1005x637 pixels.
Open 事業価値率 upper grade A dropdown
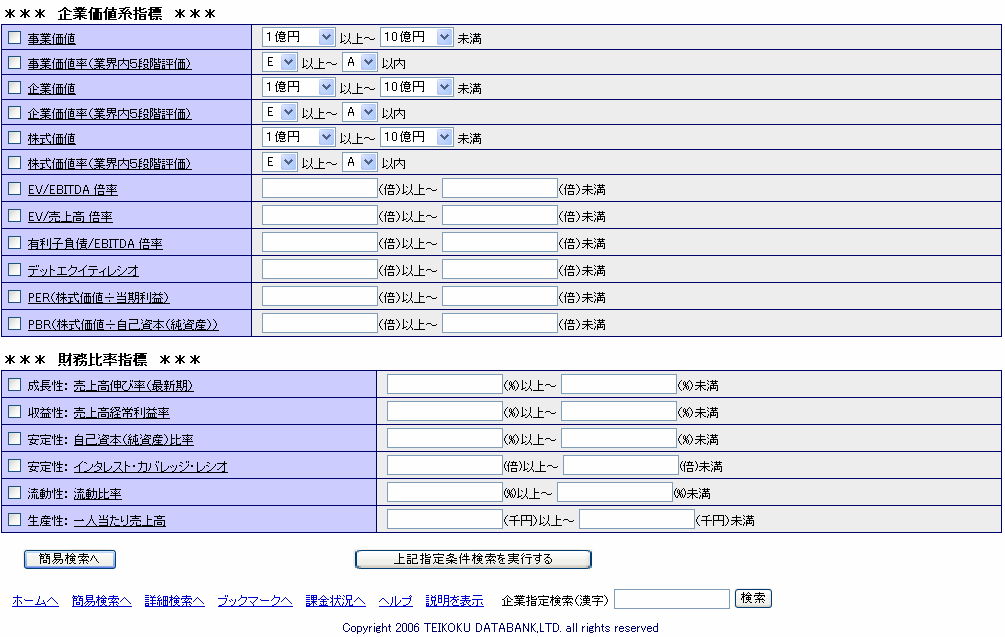tap(359, 62)
